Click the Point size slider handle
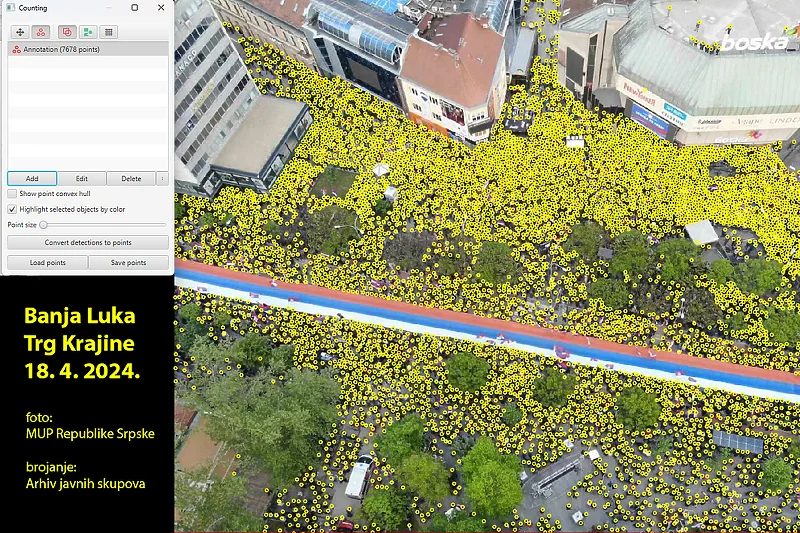This screenshot has height=533, width=800. [x=43, y=225]
